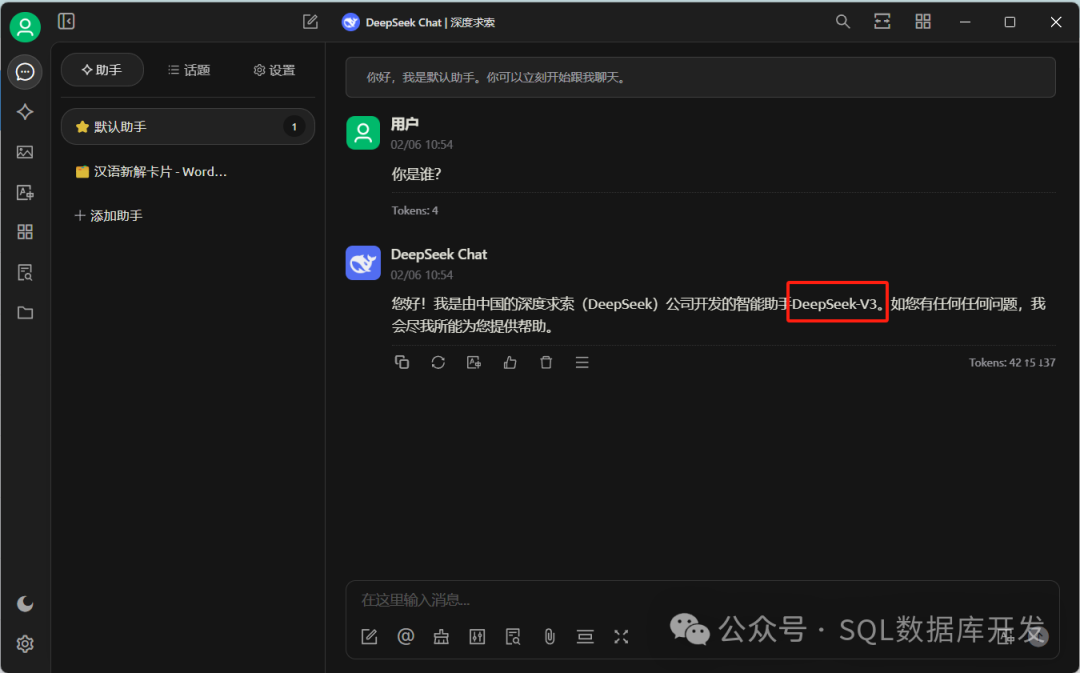Translate the reply via message toolbar icon
The width and height of the screenshot is (1080, 673).
(474, 362)
